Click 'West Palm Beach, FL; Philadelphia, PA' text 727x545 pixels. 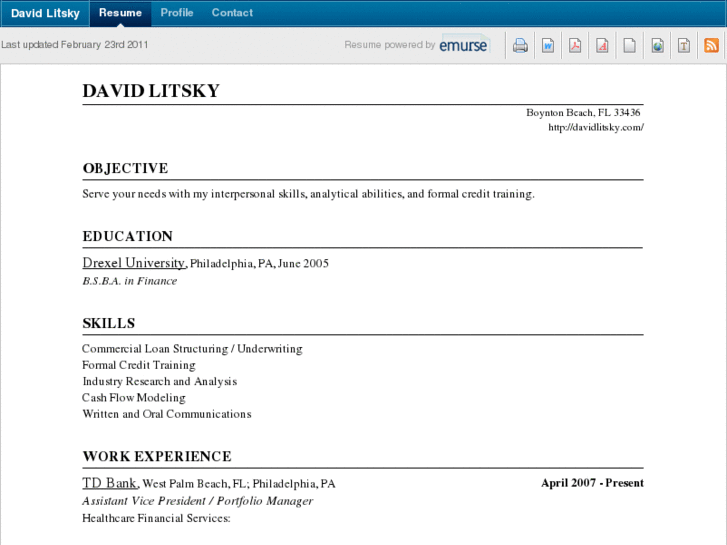click(239, 484)
